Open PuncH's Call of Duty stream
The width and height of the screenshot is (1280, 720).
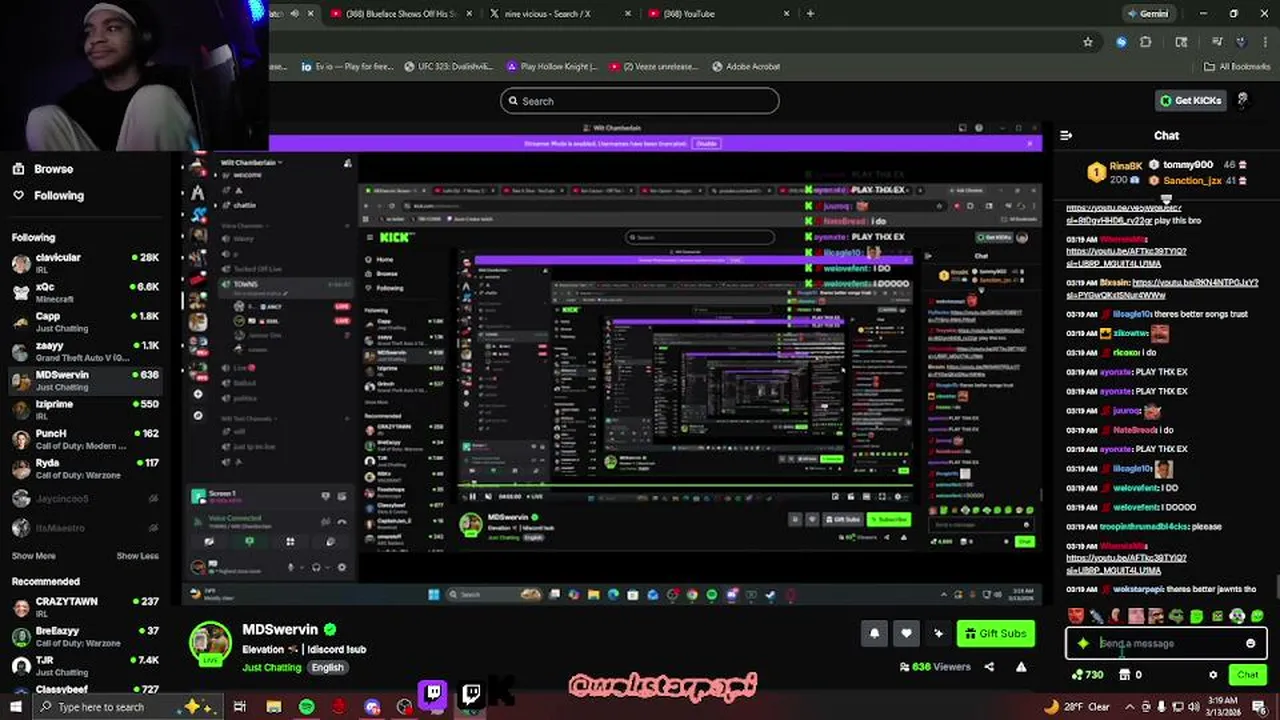[x=85, y=439]
